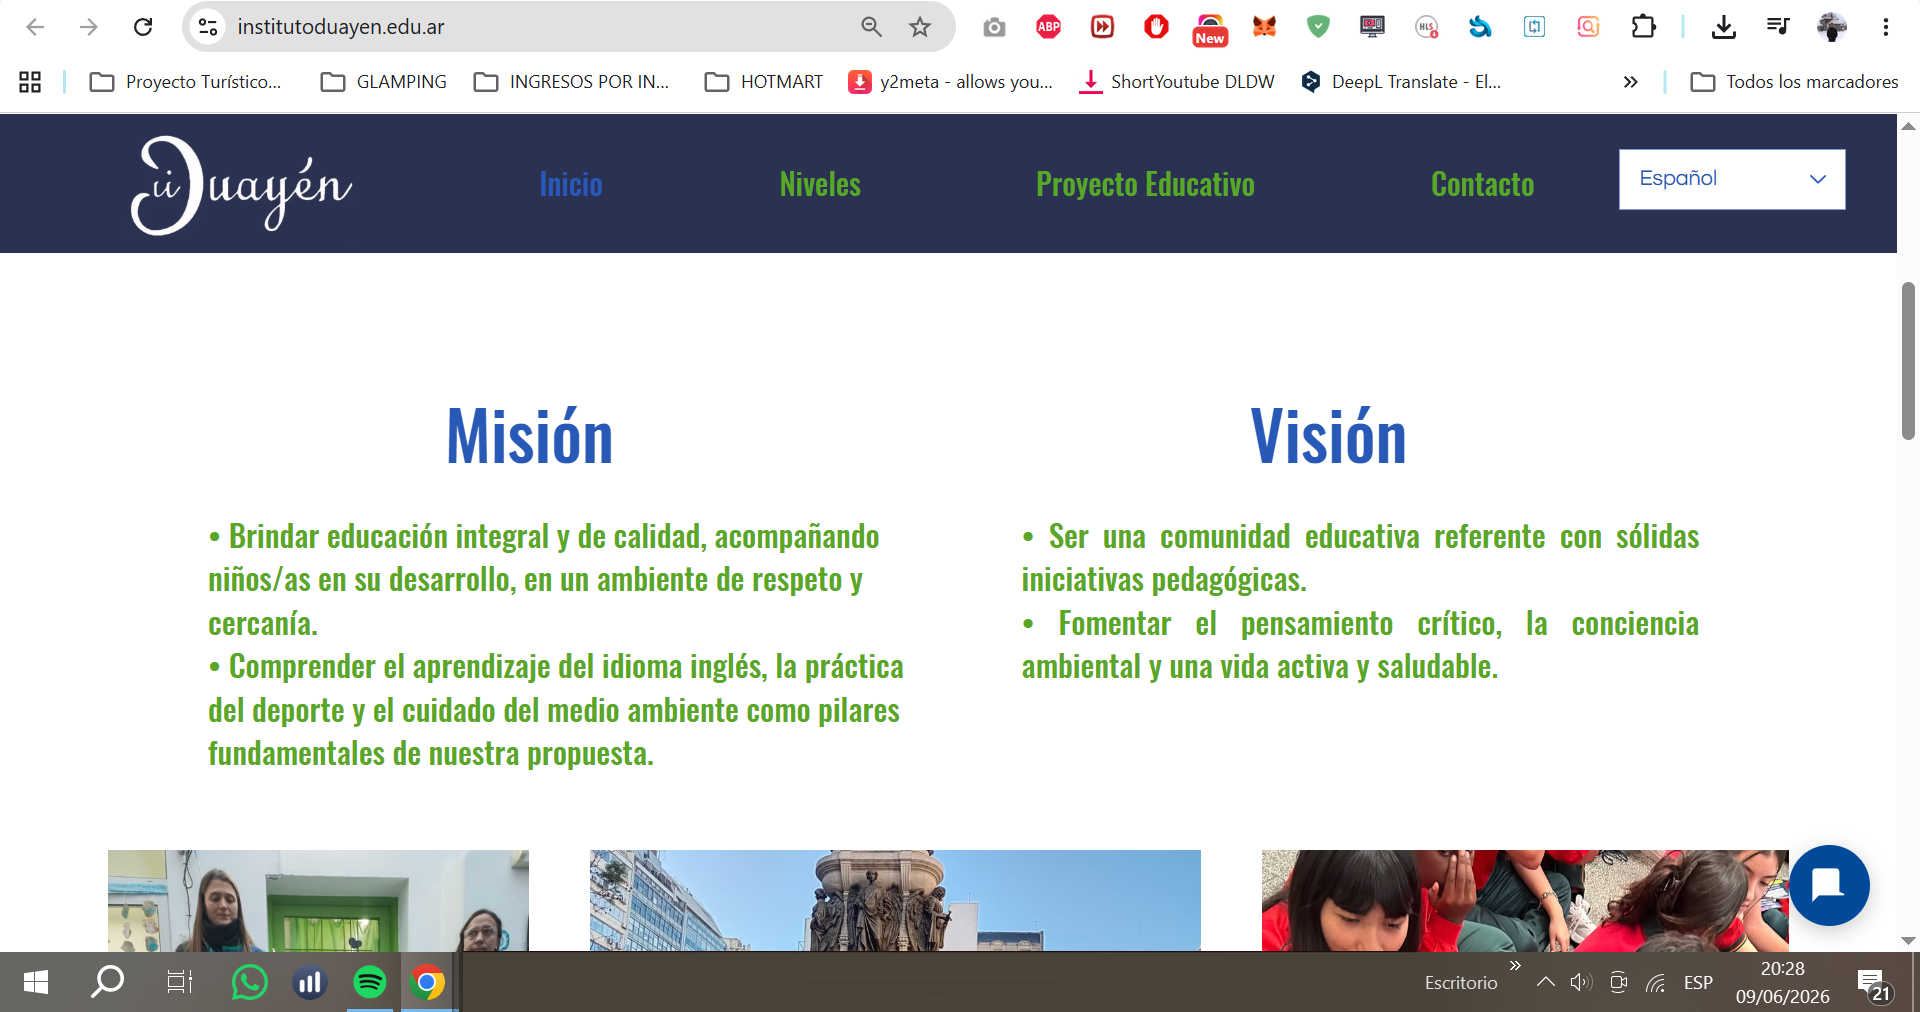This screenshot has width=1920, height=1012.
Task: Bookmark this page with the star
Action: click(920, 27)
